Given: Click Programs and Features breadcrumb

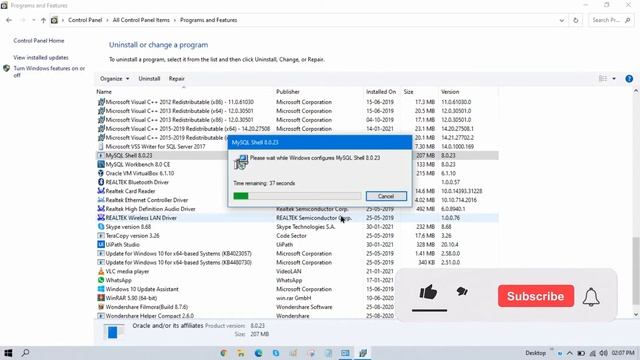Looking at the screenshot, I should [x=208, y=20].
